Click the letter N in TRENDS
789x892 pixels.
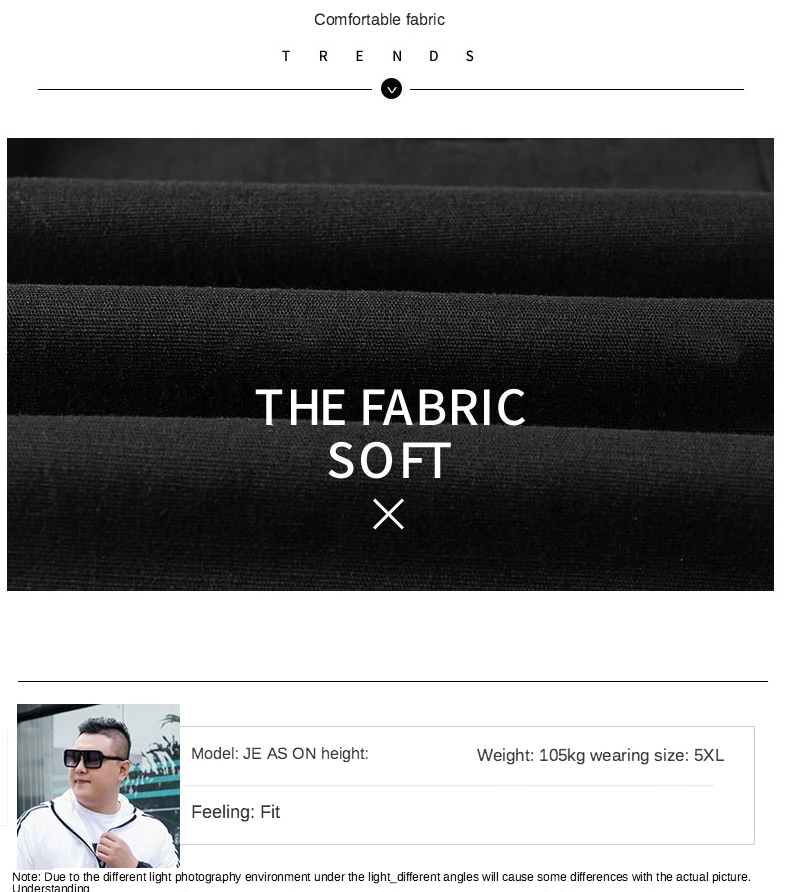pyautogui.click(x=397, y=56)
